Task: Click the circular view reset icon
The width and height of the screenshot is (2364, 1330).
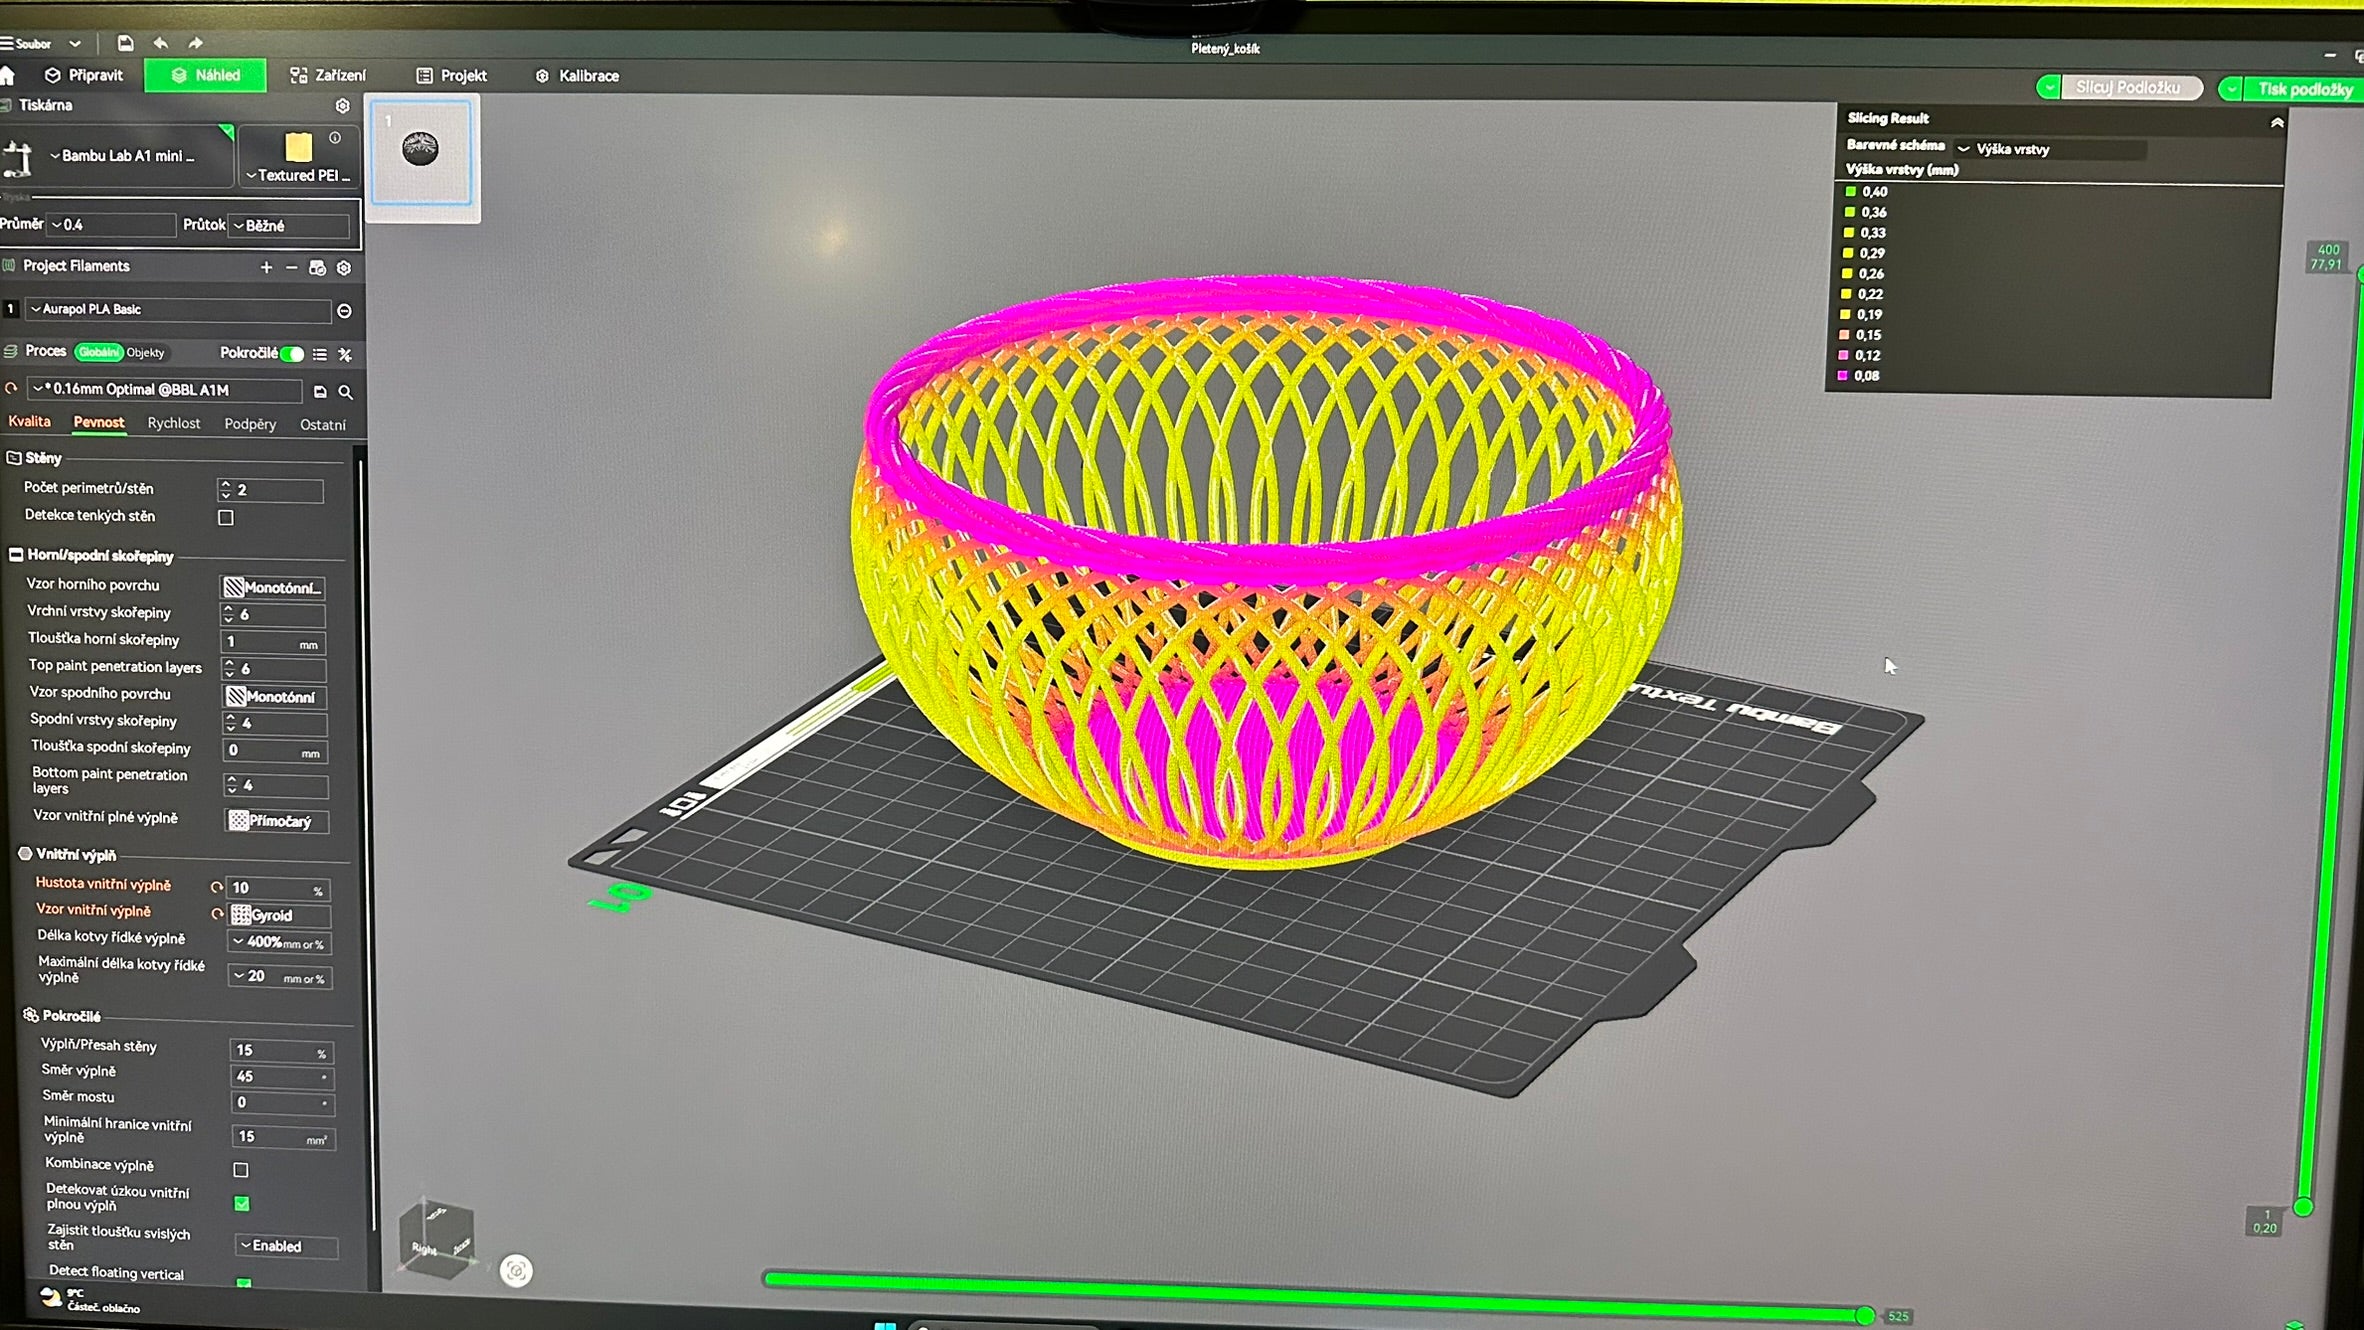Action: (516, 1271)
